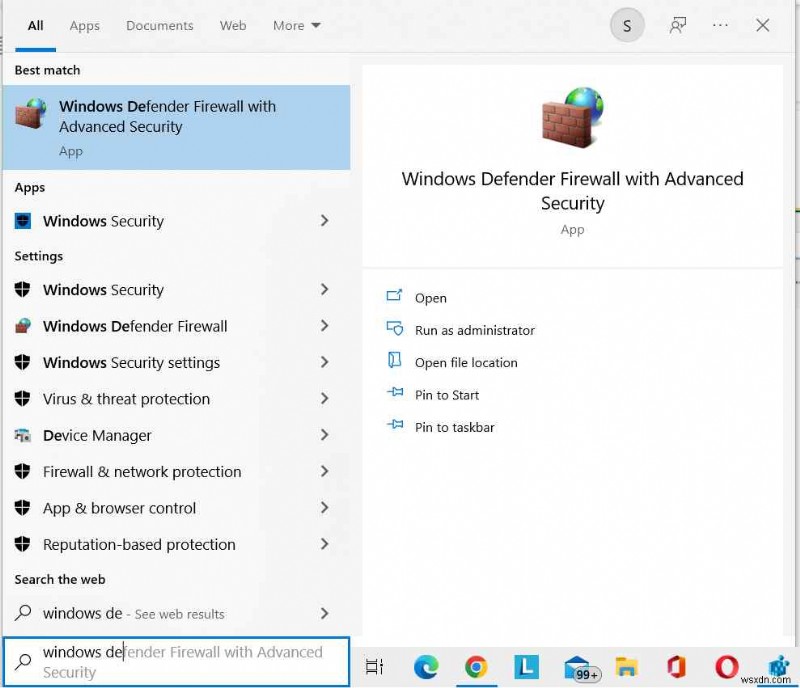Expand arrow for Windows Security under Settings
800x688 pixels.
click(324, 289)
